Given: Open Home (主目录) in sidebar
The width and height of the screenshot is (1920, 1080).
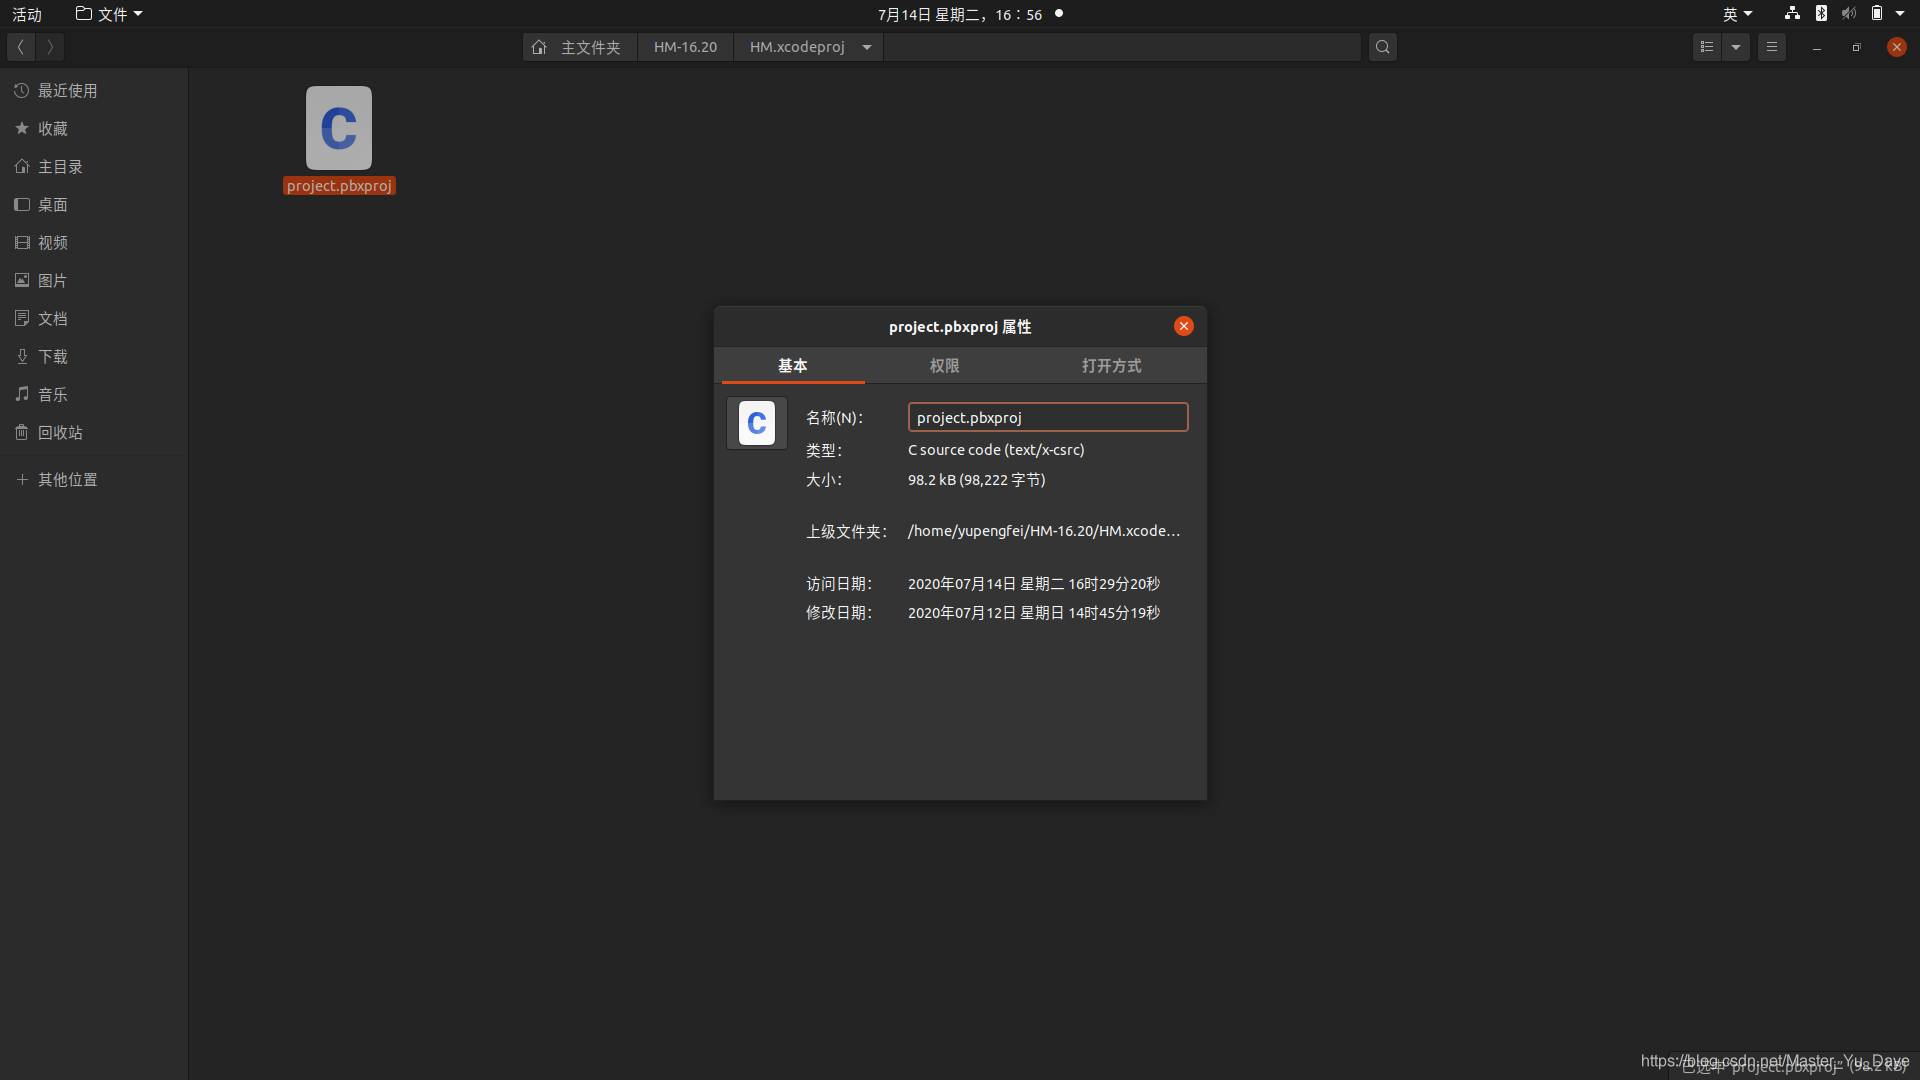Looking at the screenshot, I should (x=94, y=167).
